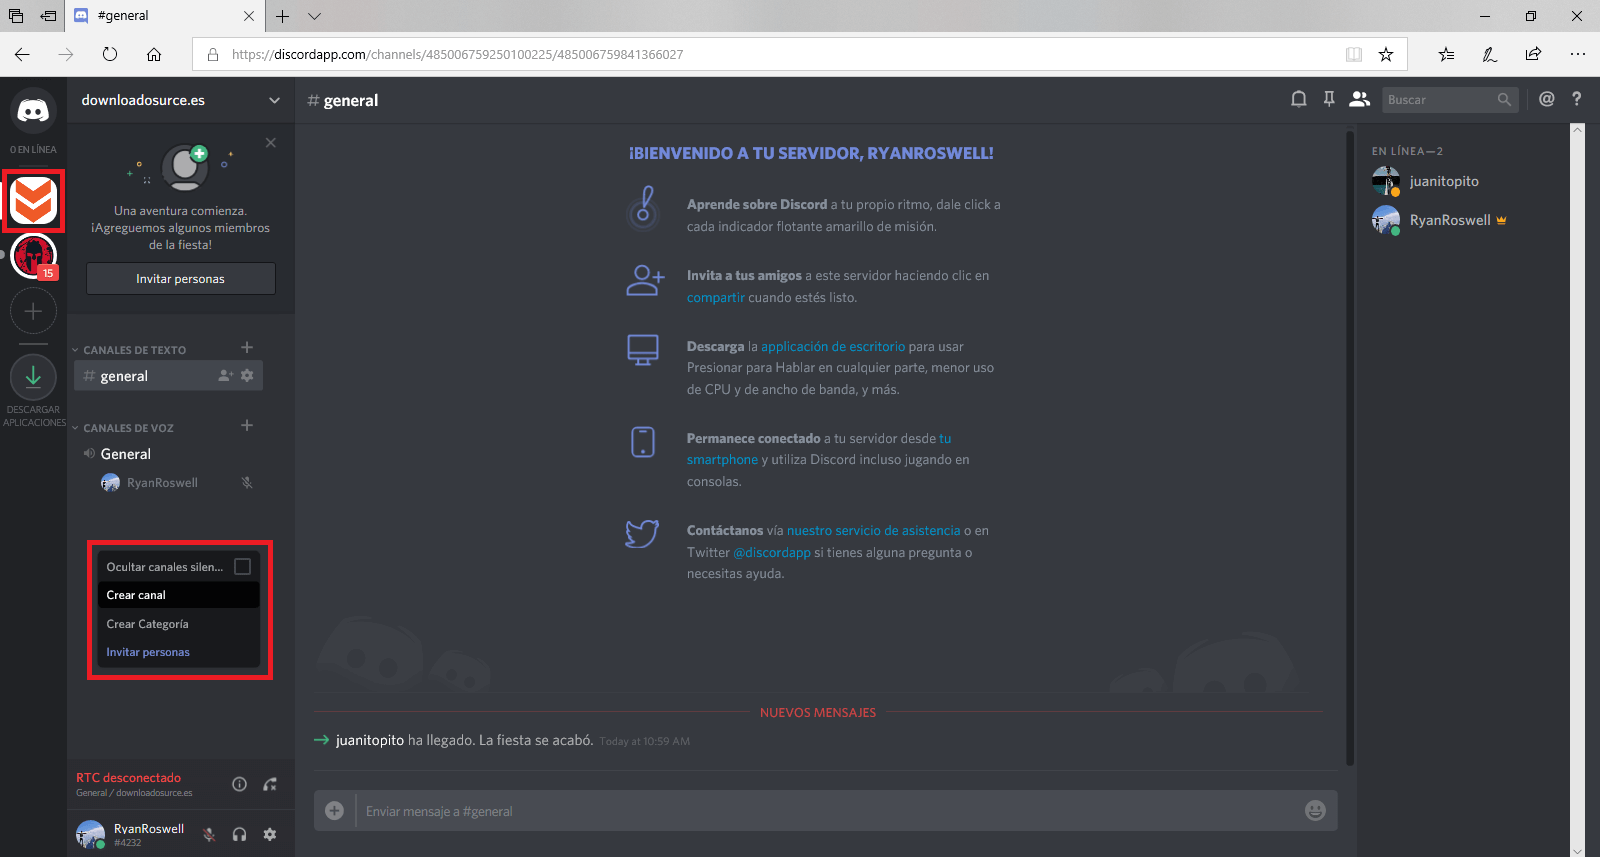Show pinned messages pin icon

(x=1329, y=99)
